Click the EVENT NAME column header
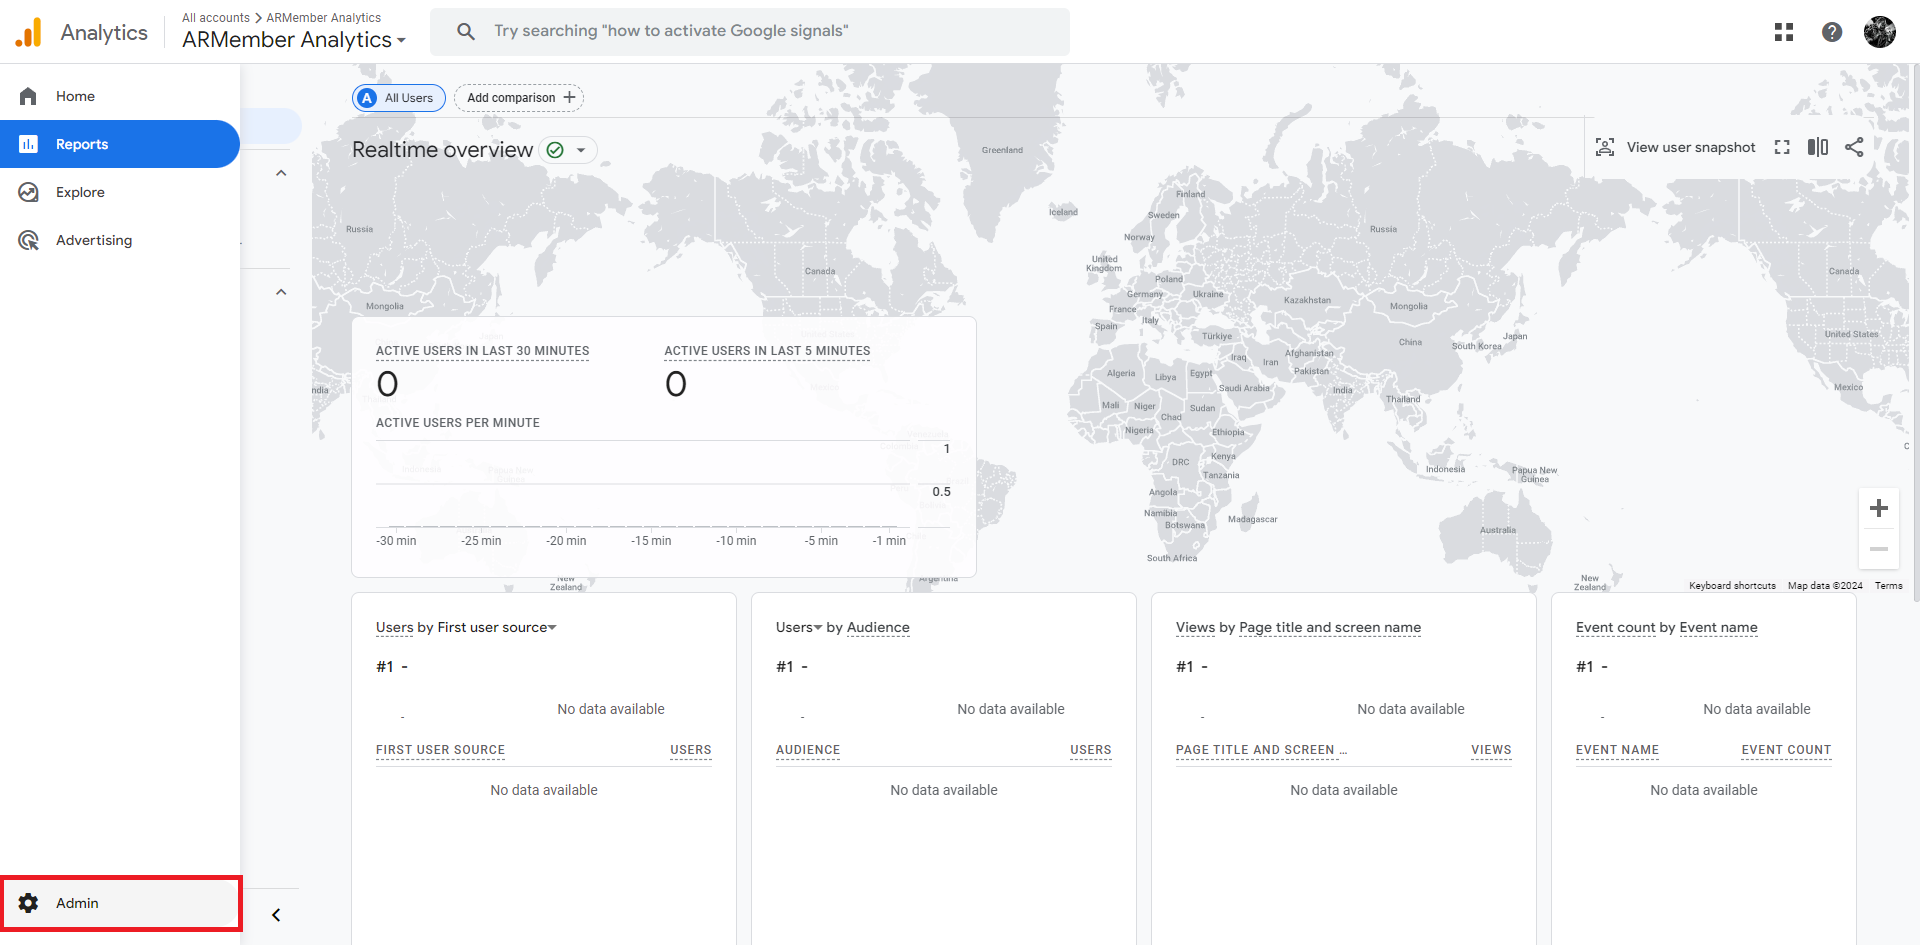 [x=1617, y=750]
